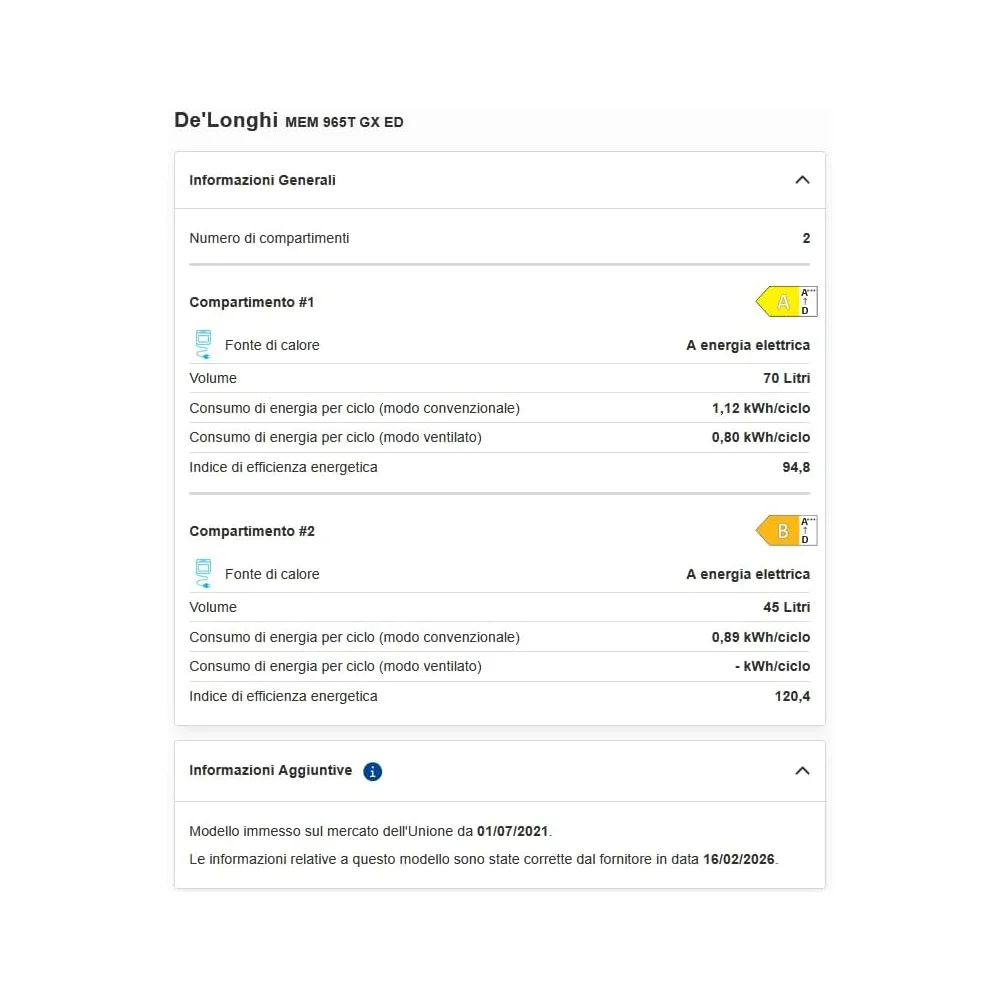Click the A-to-D scale beside the A badge

click(808, 302)
